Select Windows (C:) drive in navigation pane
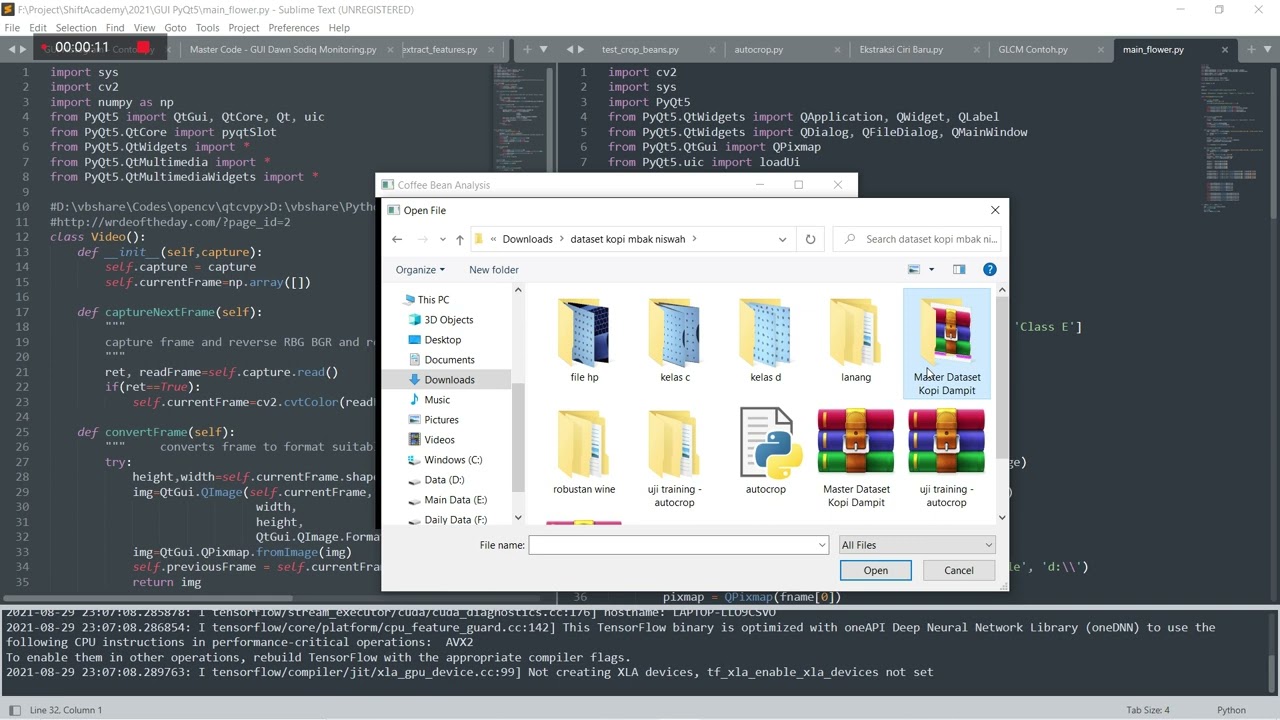Image resolution: width=1280 pixels, height=720 pixels. tap(453, 460)
